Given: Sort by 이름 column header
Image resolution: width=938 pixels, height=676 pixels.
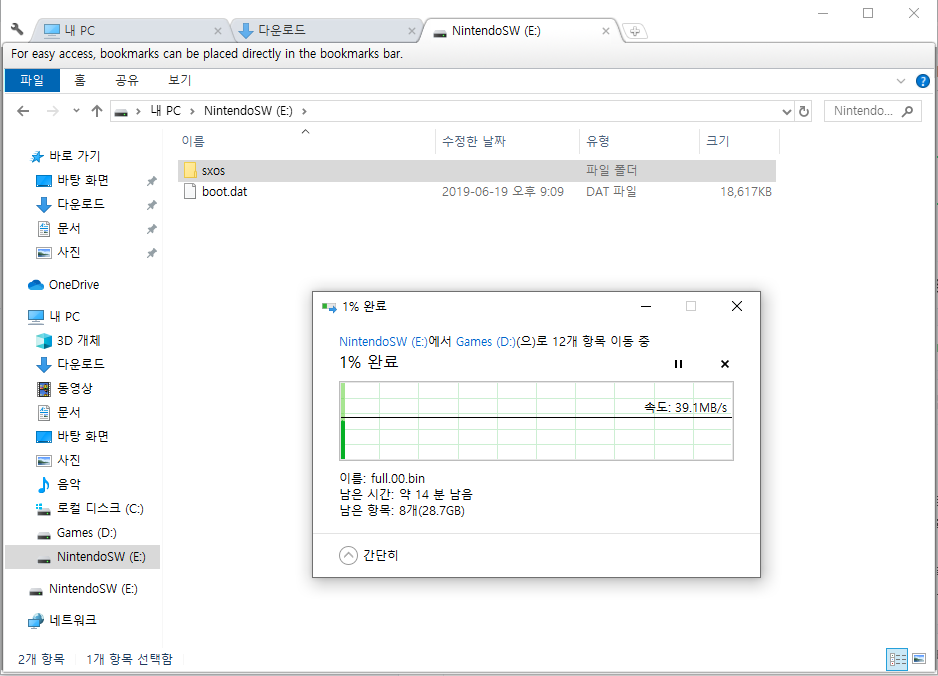Looking at the screenshot, I should click(x=306, y=141).
